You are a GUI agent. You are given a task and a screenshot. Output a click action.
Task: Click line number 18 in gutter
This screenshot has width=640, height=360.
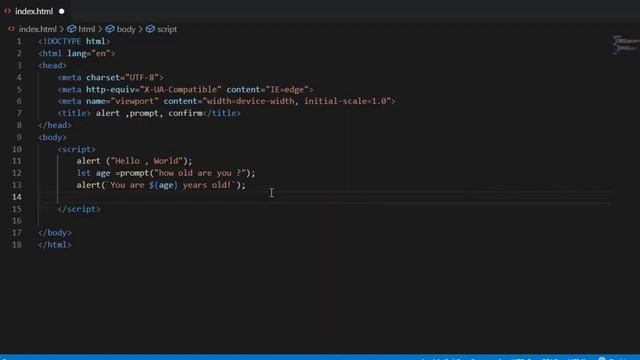(x=17, y=244)
